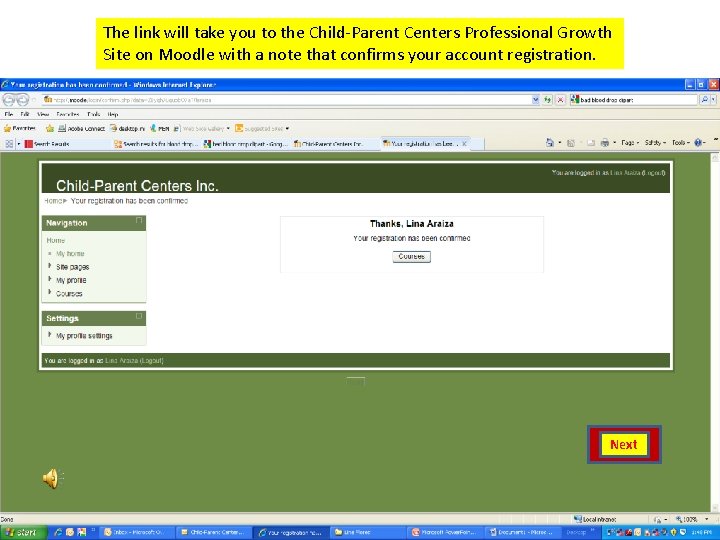The height and width of the screenshot is (540, 720).
Task: Close the Your registration tab
Action: 464,144
